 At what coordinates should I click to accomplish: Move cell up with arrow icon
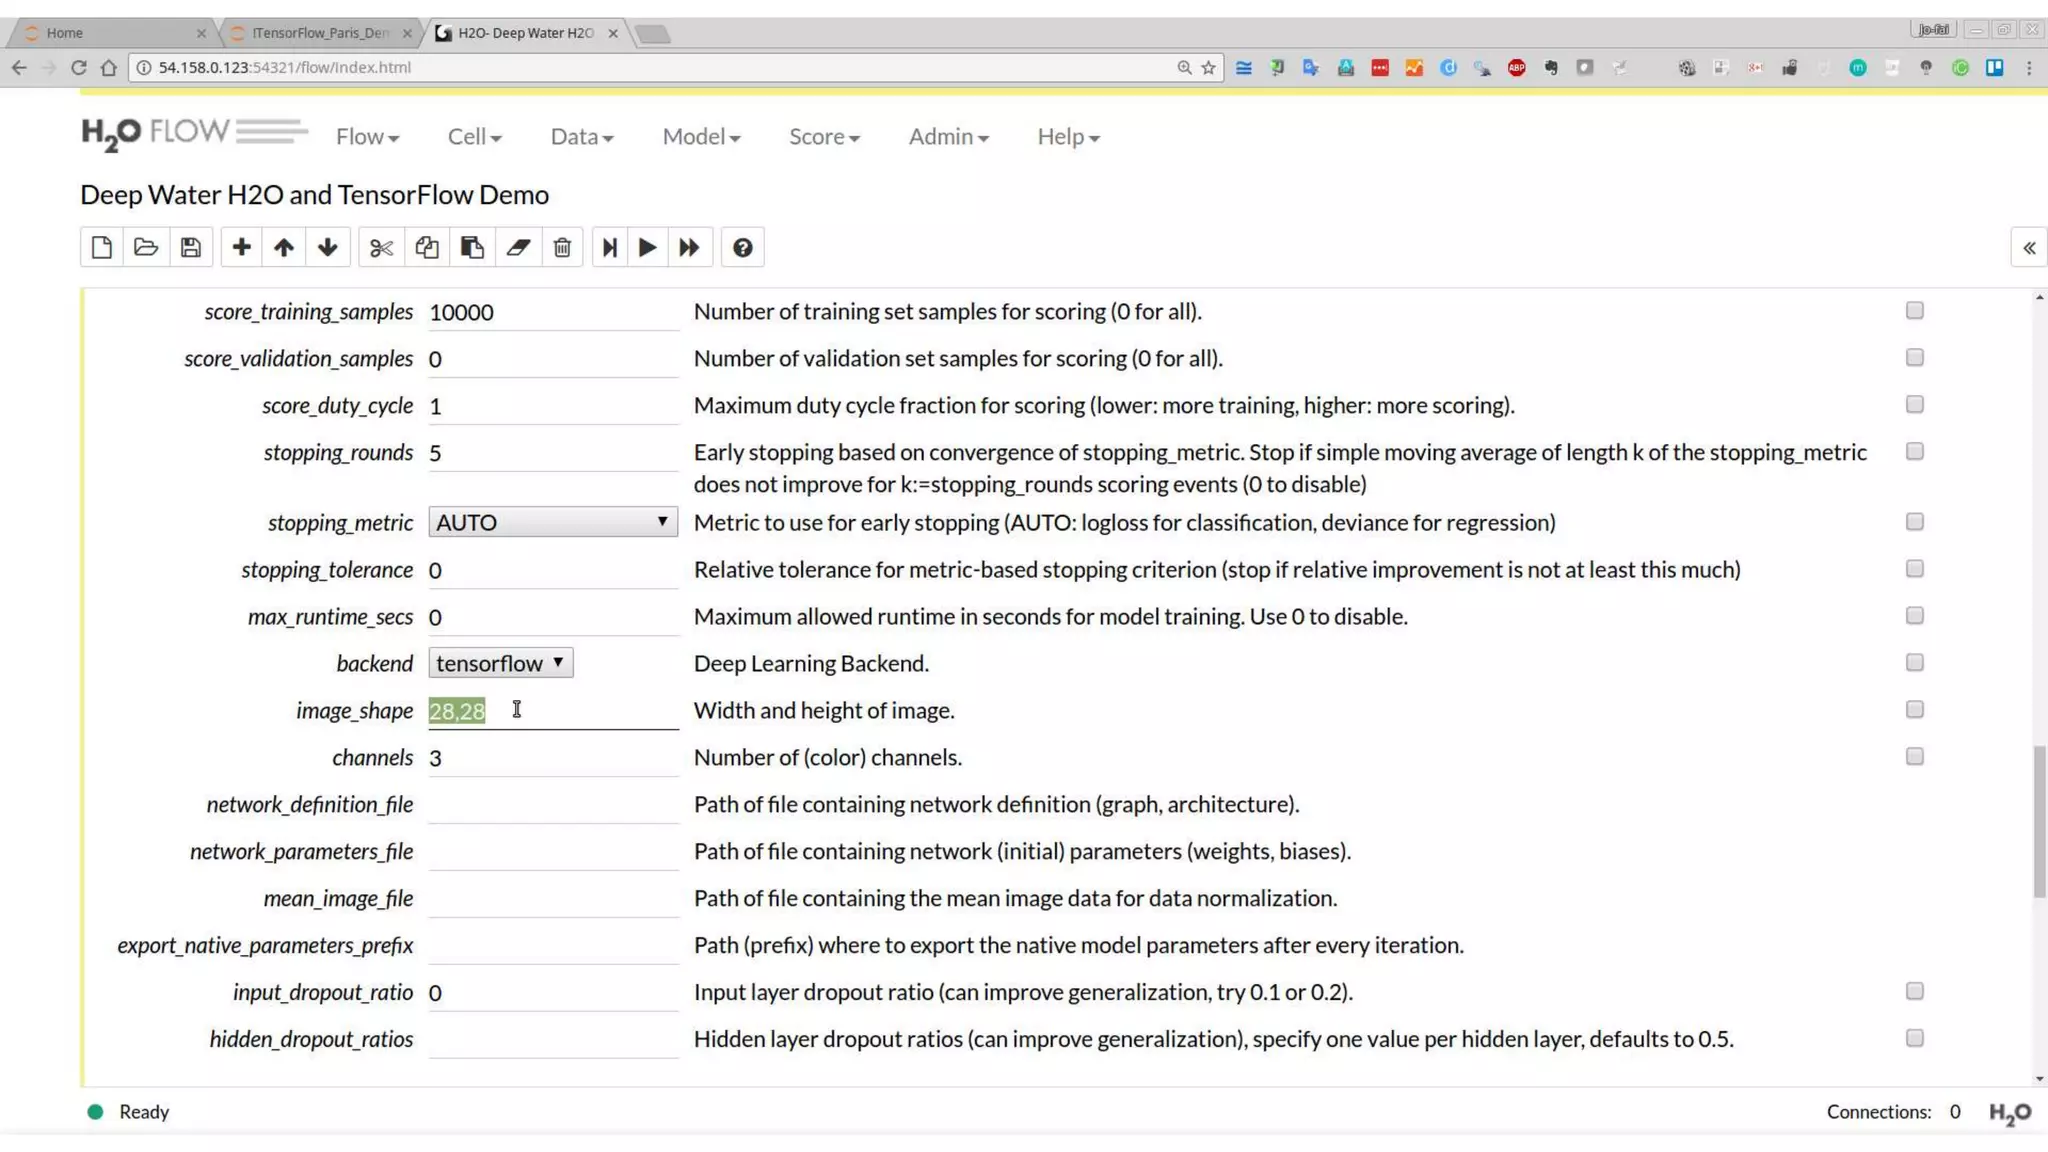pyautogui.click(x=284, y=247)
